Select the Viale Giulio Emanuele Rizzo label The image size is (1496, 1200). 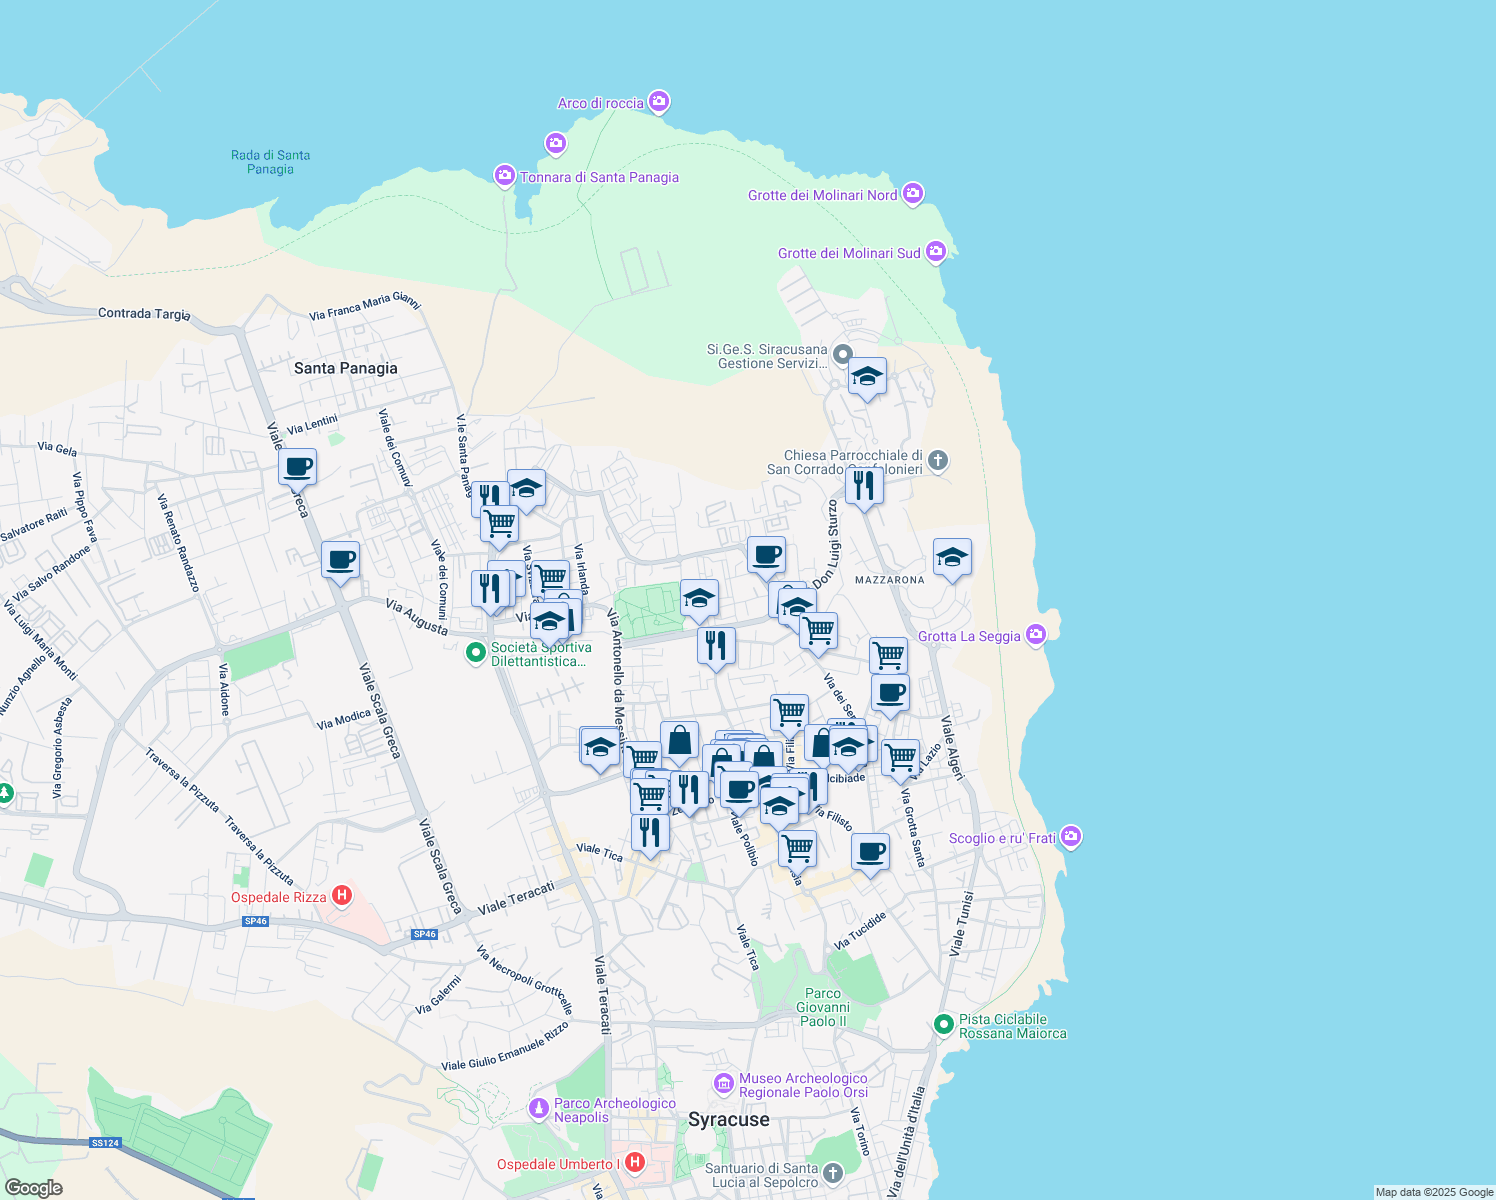pyautogui.click(x=504, y=1047)
